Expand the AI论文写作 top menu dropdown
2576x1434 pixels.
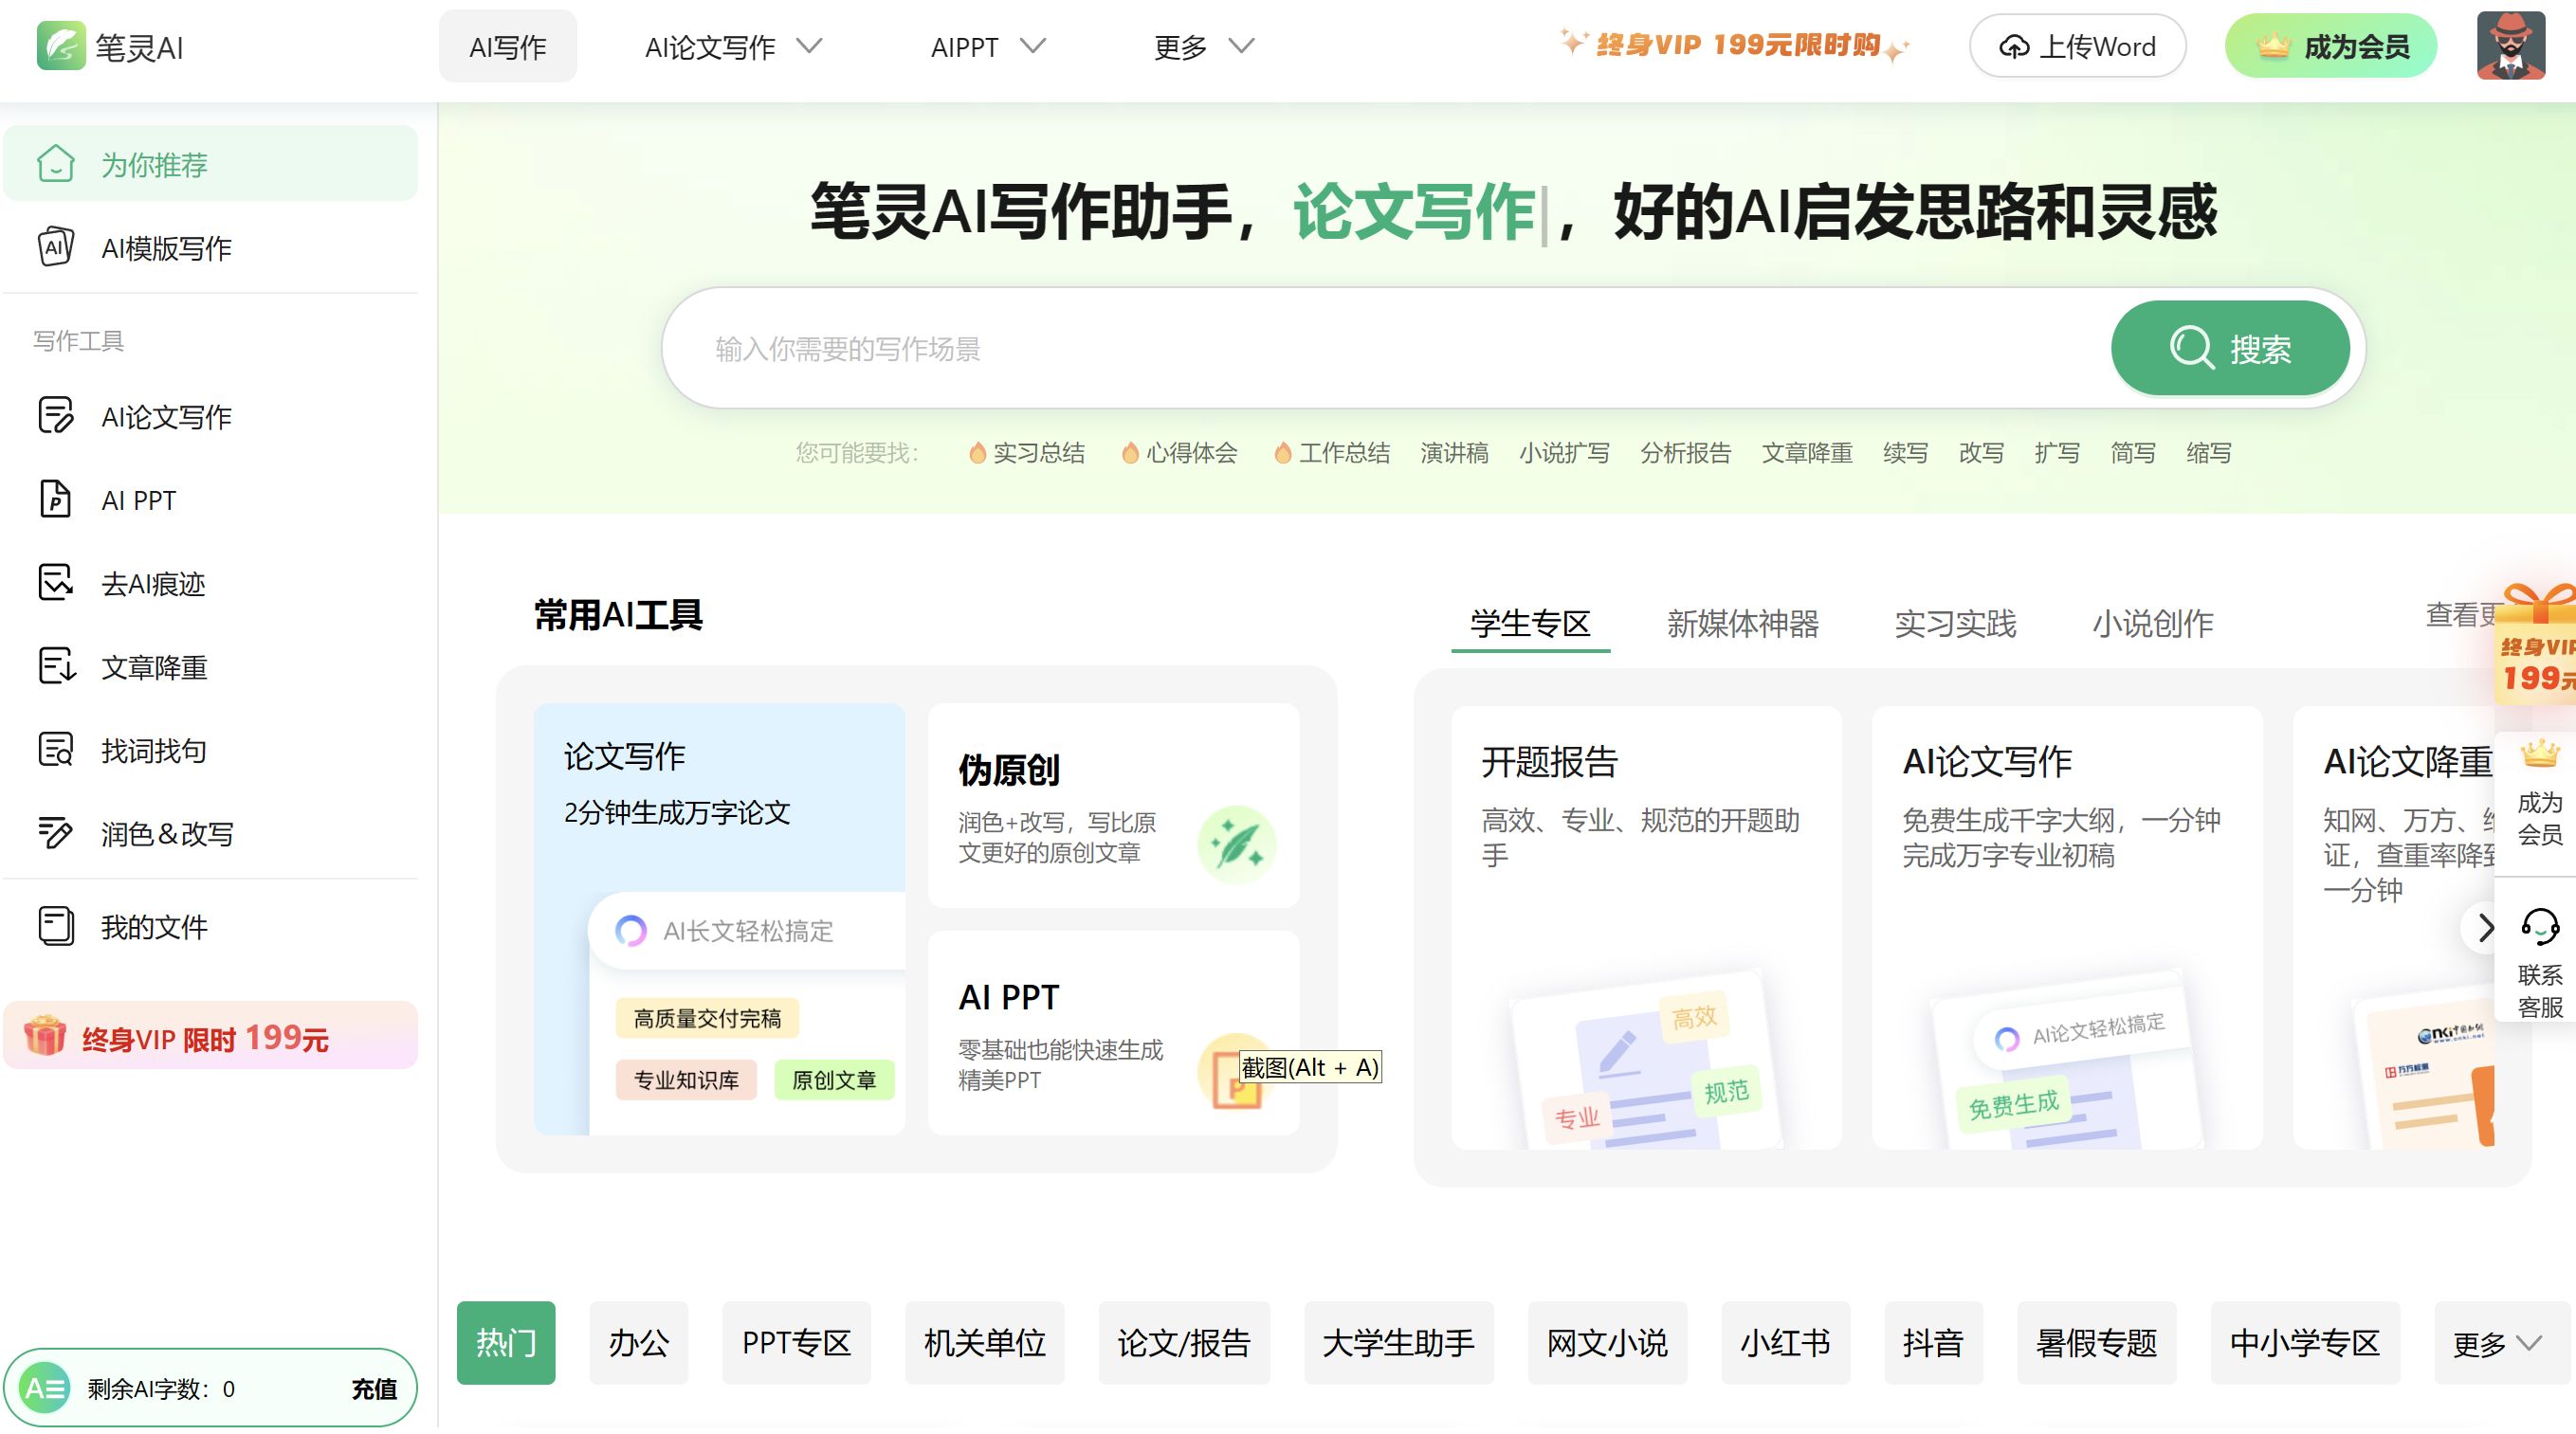point(809,46)
